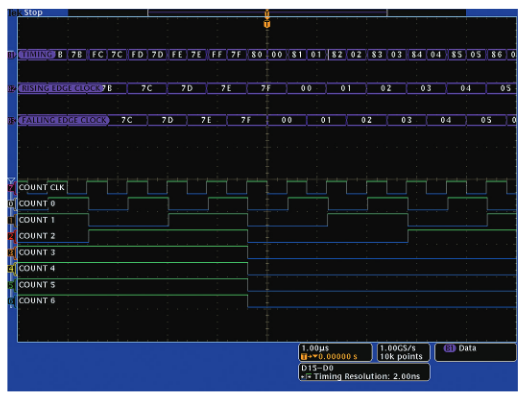Image resolution: width=525 pixels, height=399 pixels.
Task: Click 00 in the RISING EDGE CLOCK bus
Action: 306,88
